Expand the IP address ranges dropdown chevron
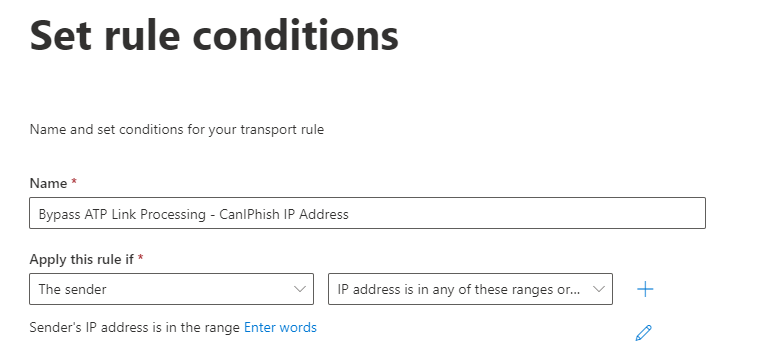This screenshot has width=777, height=360. [599, 289]
